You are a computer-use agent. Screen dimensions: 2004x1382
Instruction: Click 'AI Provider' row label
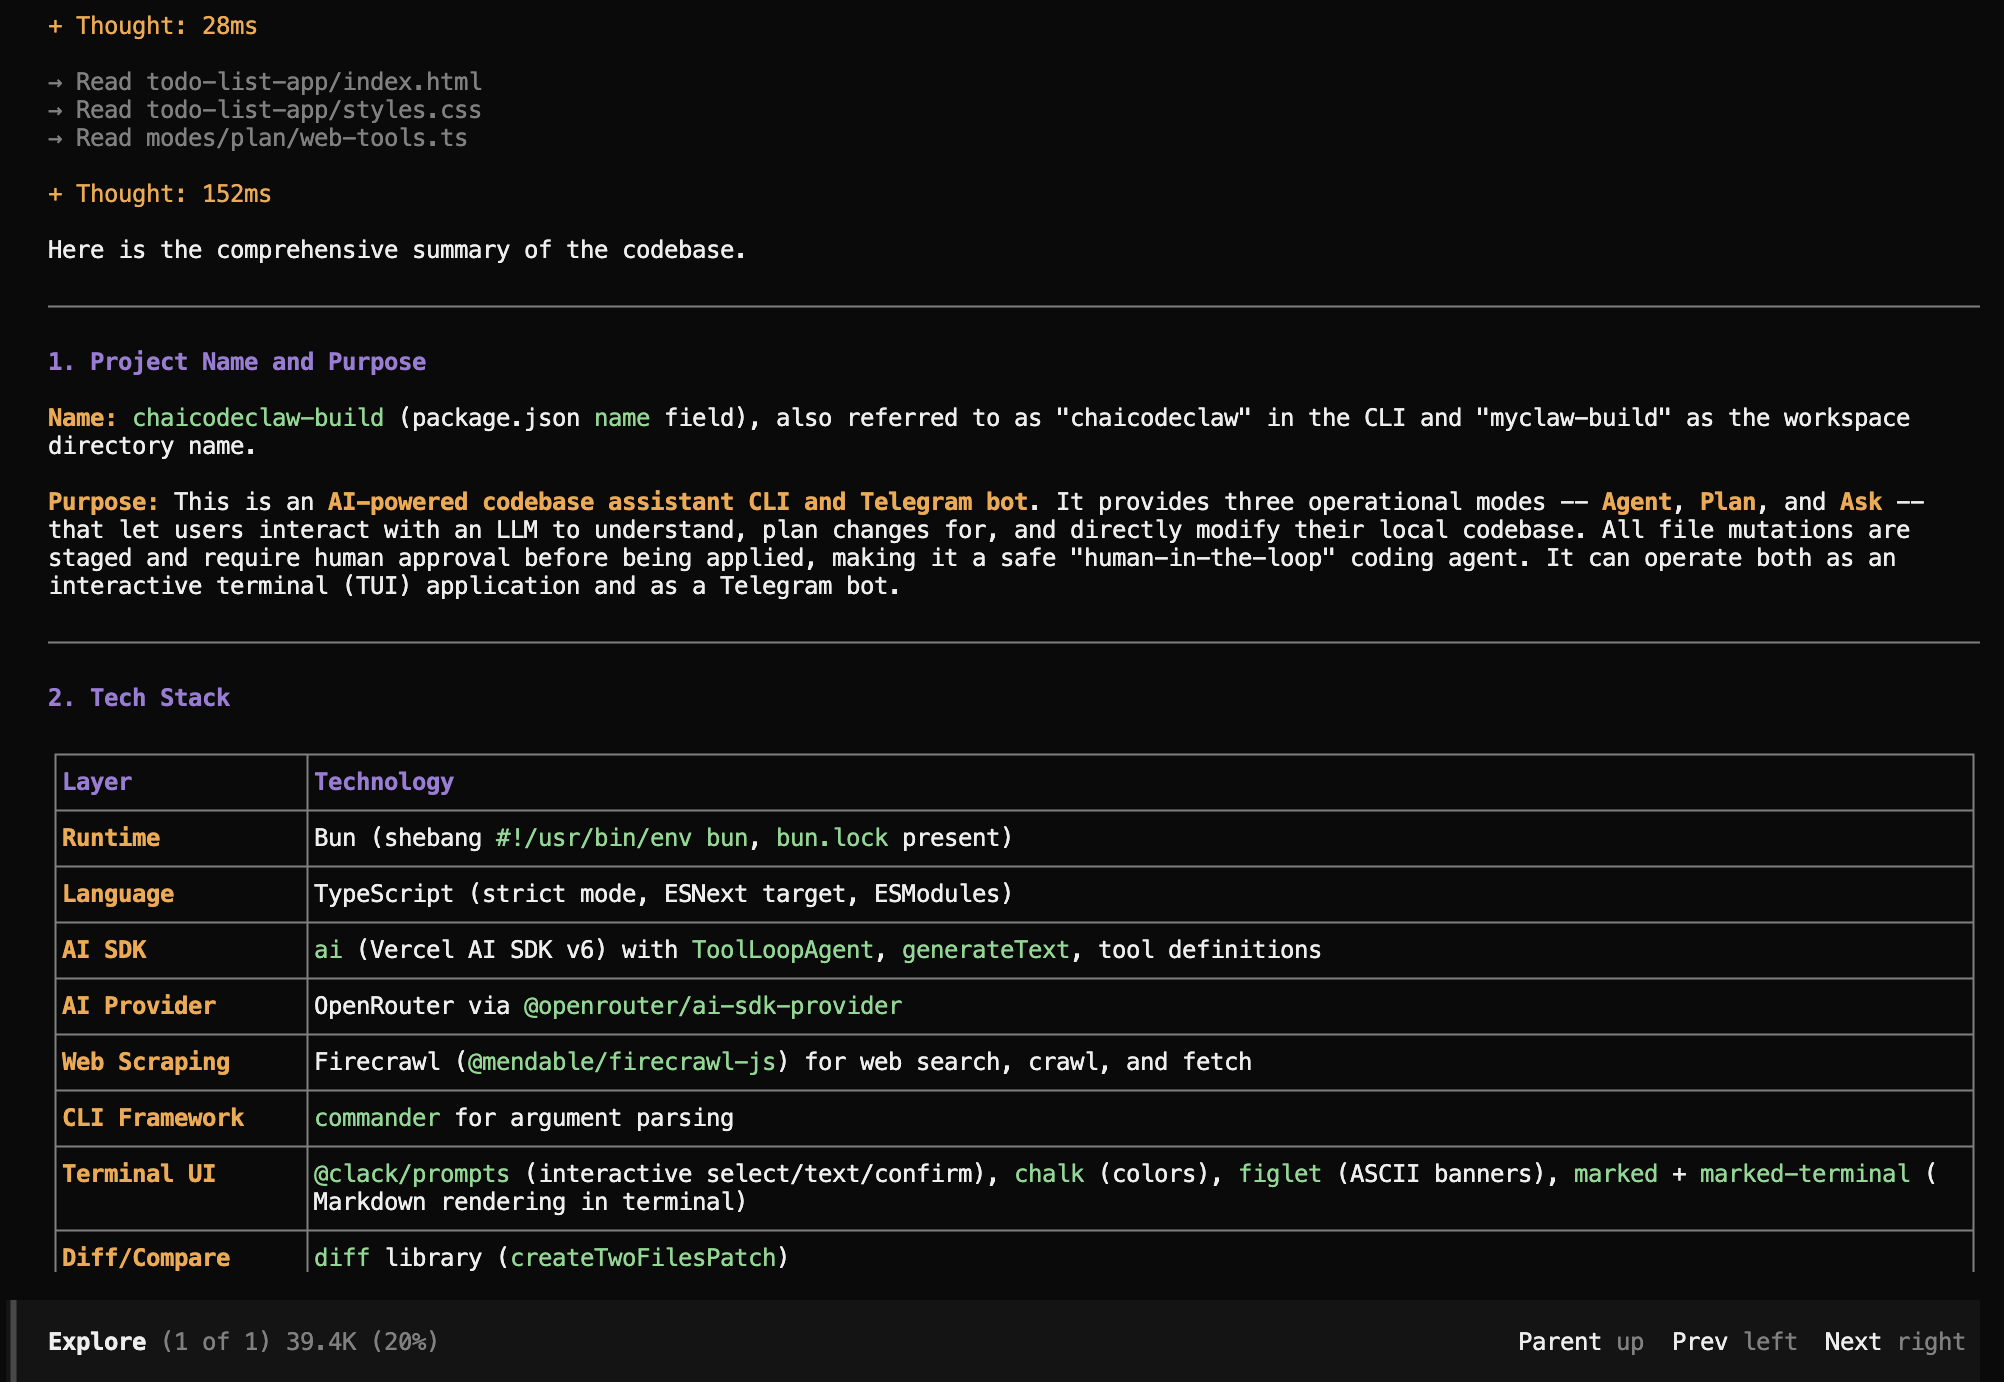coord(139,1006)
